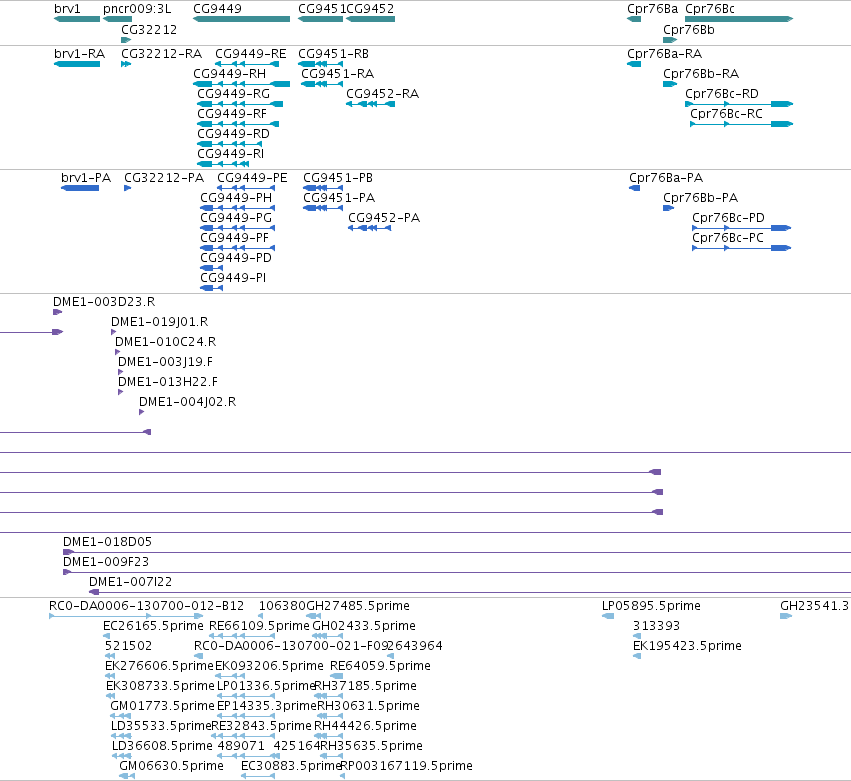851x781 pixels.
Task: Open protein Cpr76Bc-PD
Action: (x=728, y=218)
